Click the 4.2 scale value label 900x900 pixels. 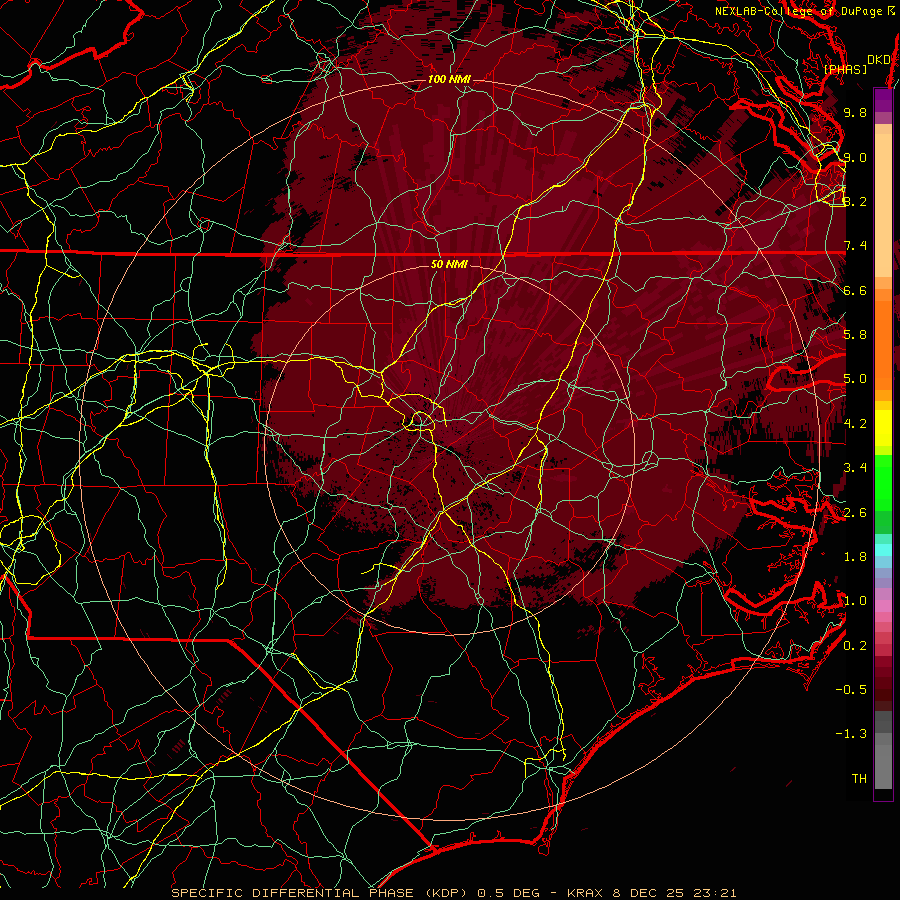coord(855,424)
